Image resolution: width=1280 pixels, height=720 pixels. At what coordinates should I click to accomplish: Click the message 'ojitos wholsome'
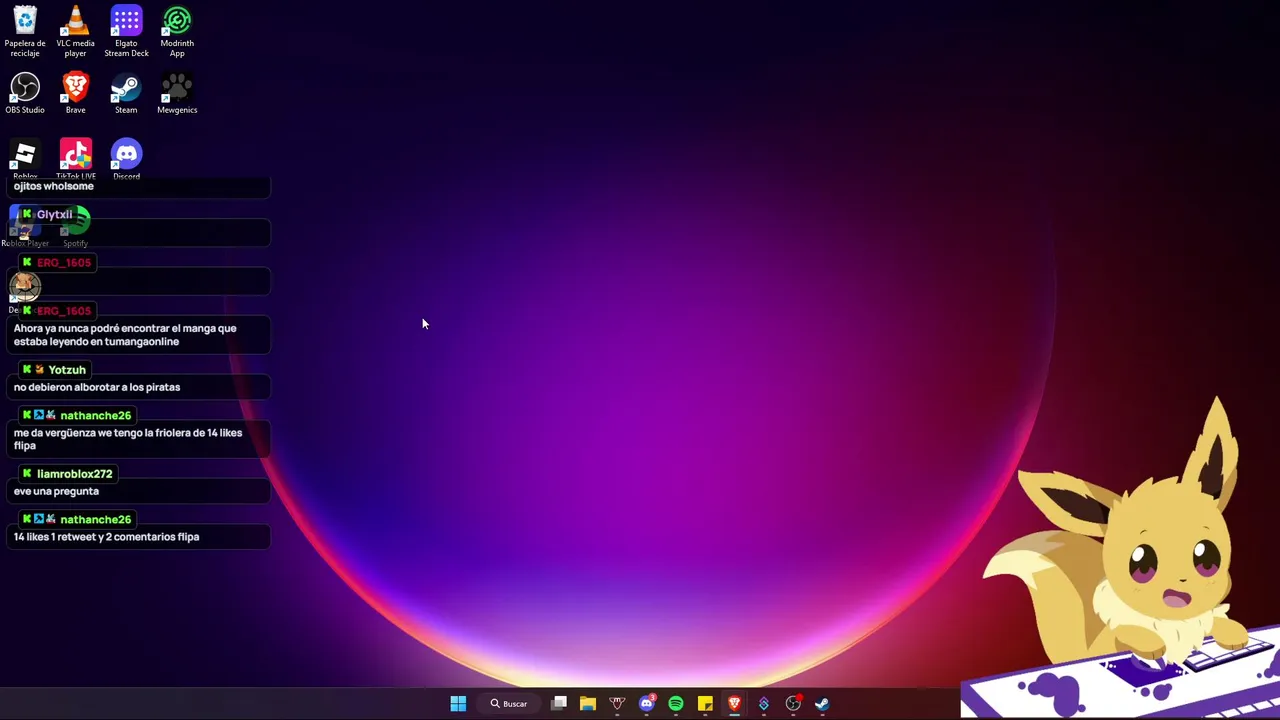pos(54,186)
